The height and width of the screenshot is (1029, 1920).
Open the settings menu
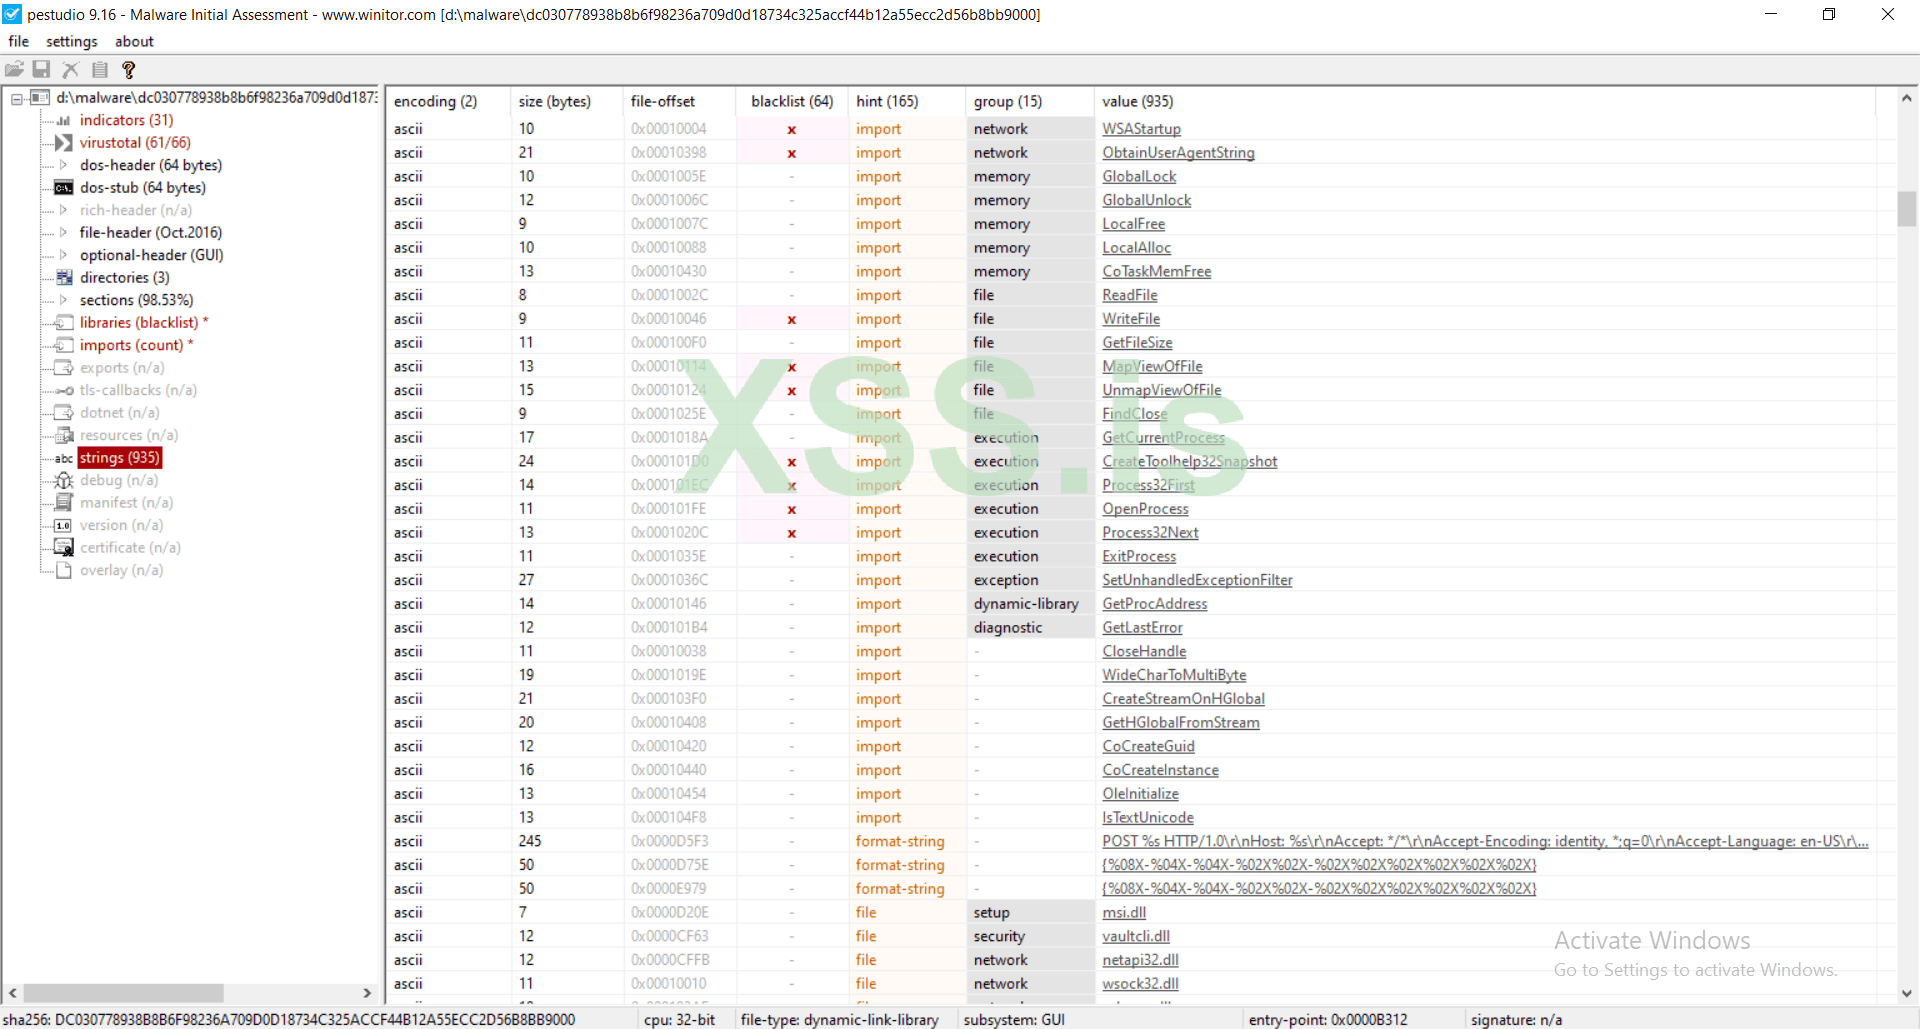(x=72, y=41)
